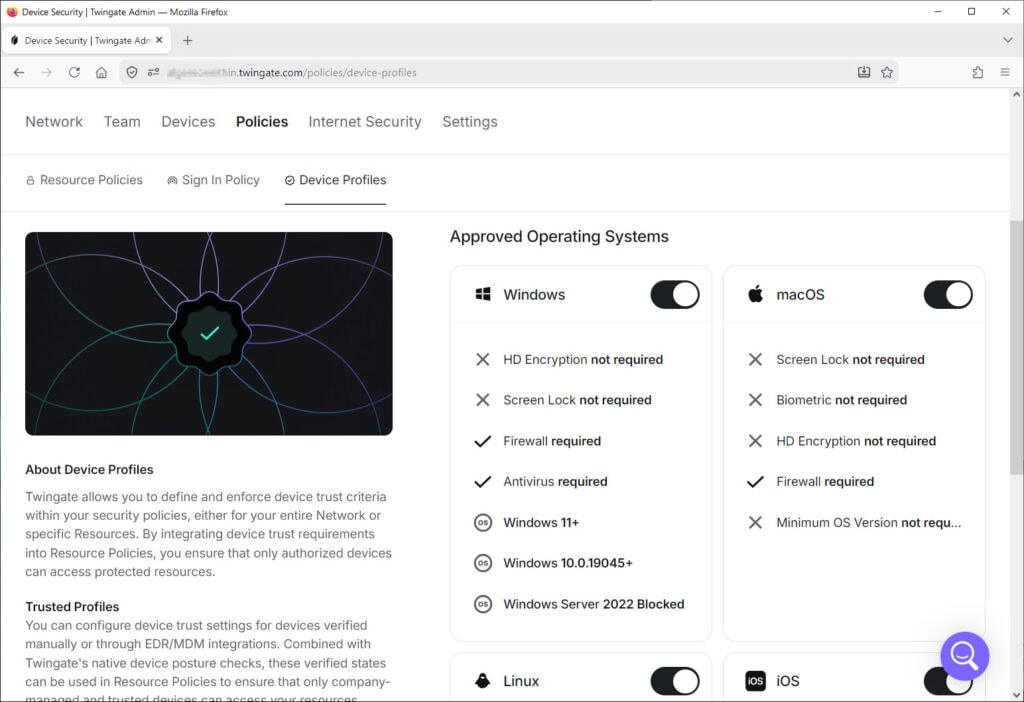This screenshot has height=702, width=1024.
Task: Click checkmark beside Windows Firewall required
Action: [x=483, y=441]
